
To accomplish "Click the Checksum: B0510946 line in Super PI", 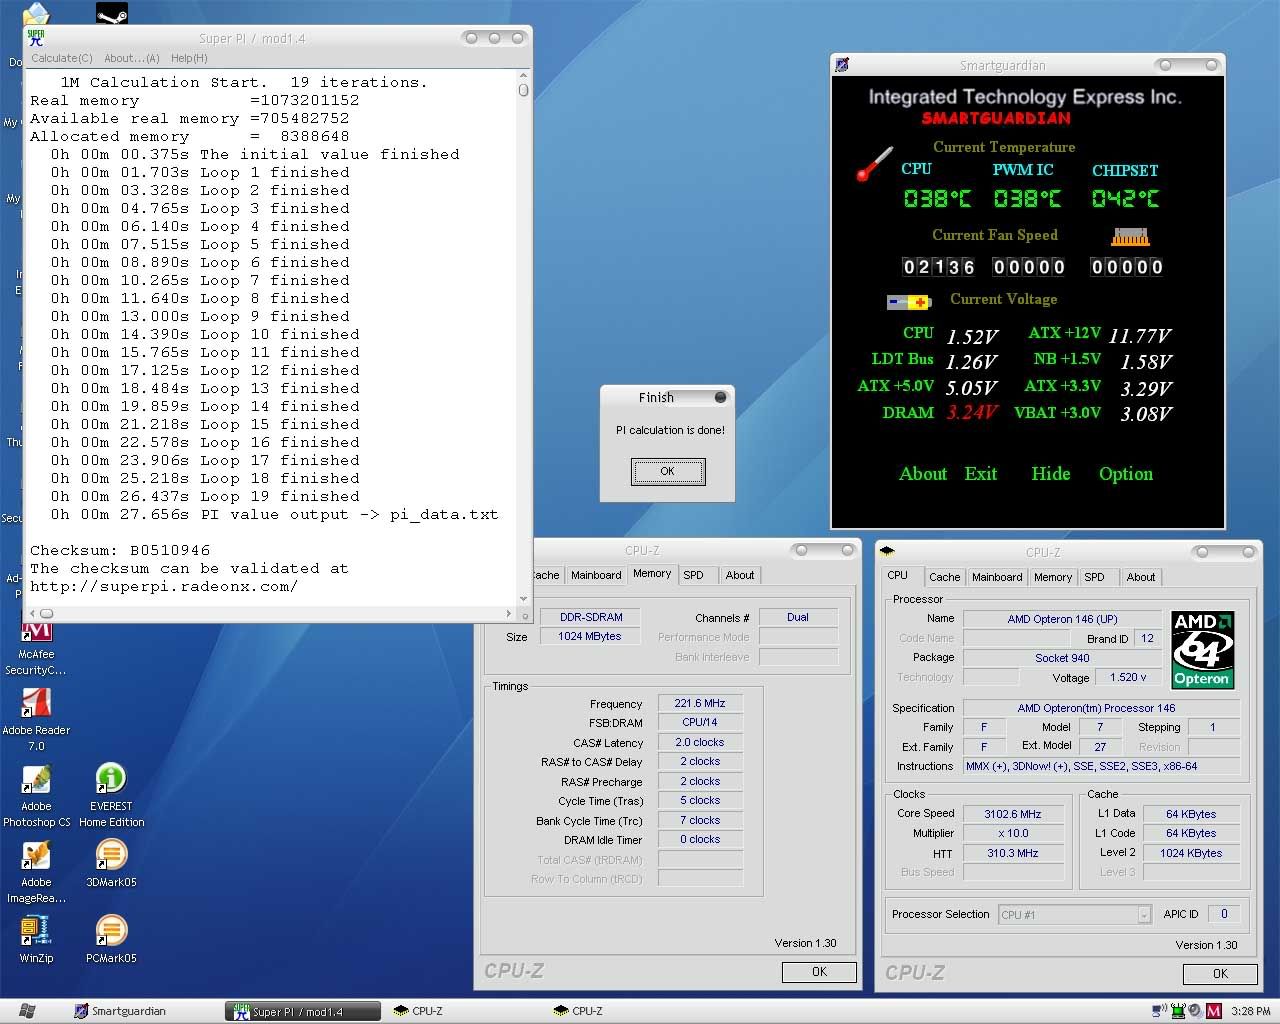I will coord(120,550).
